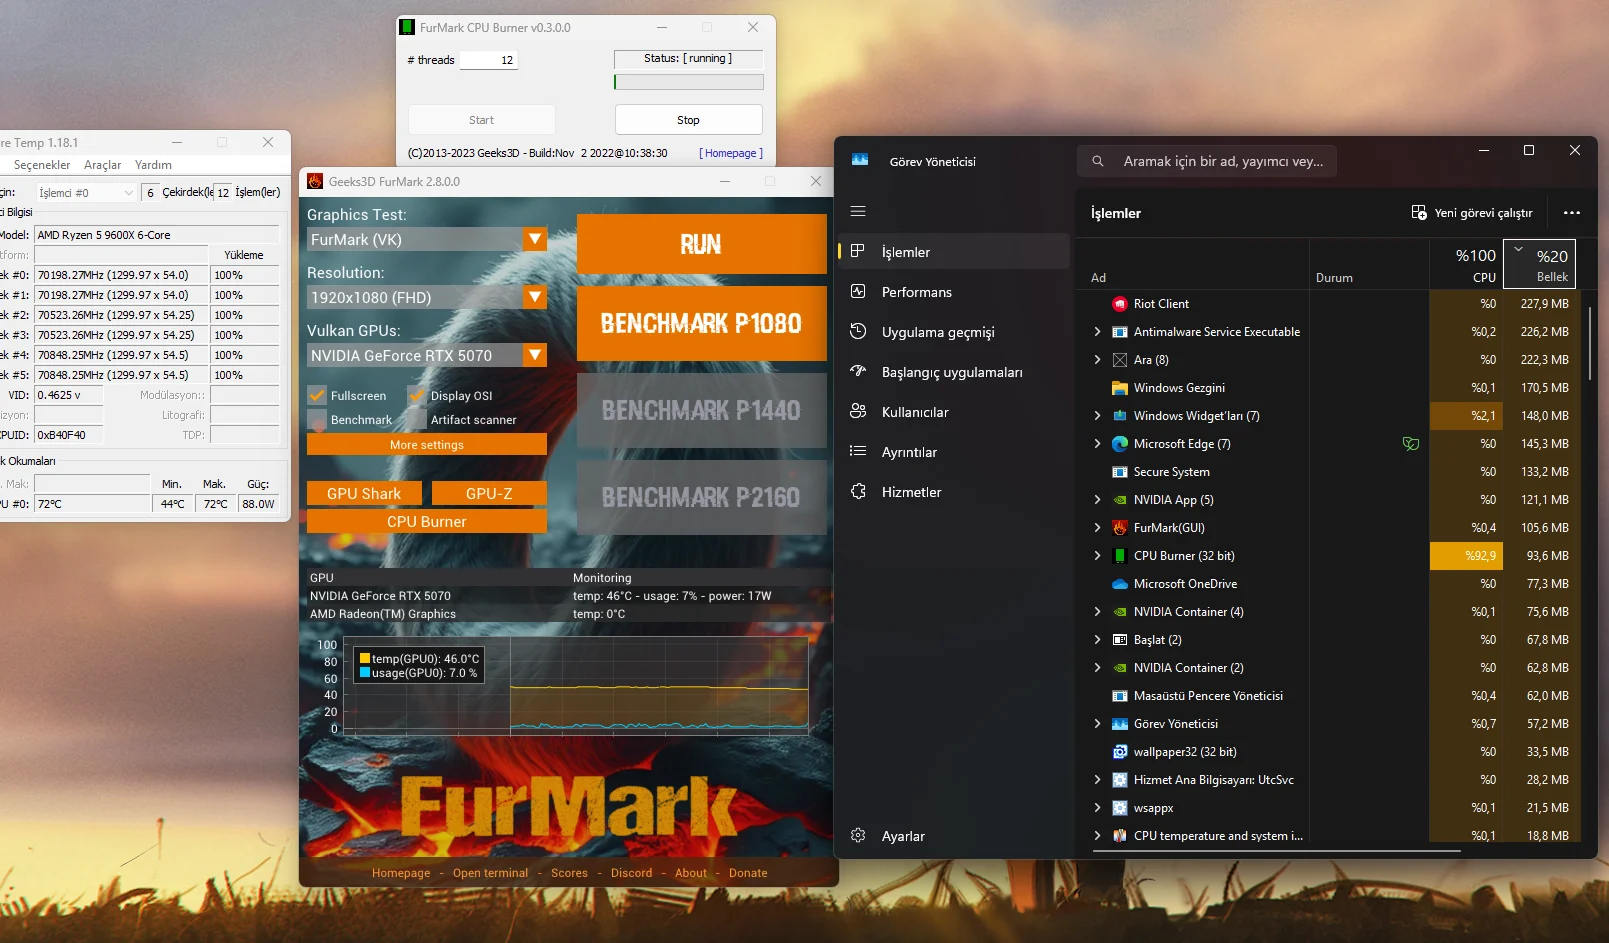Open the Seçenekler menu in Core Temp

42,165
